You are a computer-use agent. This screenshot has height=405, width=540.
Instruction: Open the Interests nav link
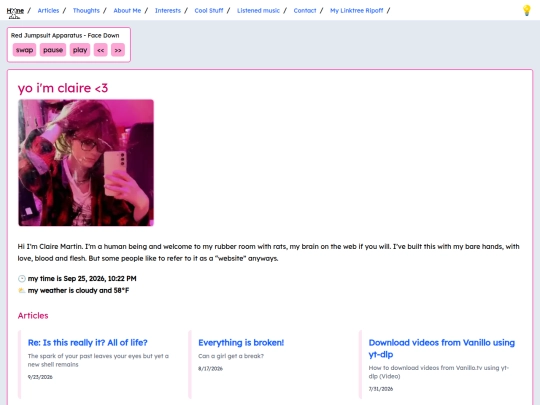(x=168, y=11)
